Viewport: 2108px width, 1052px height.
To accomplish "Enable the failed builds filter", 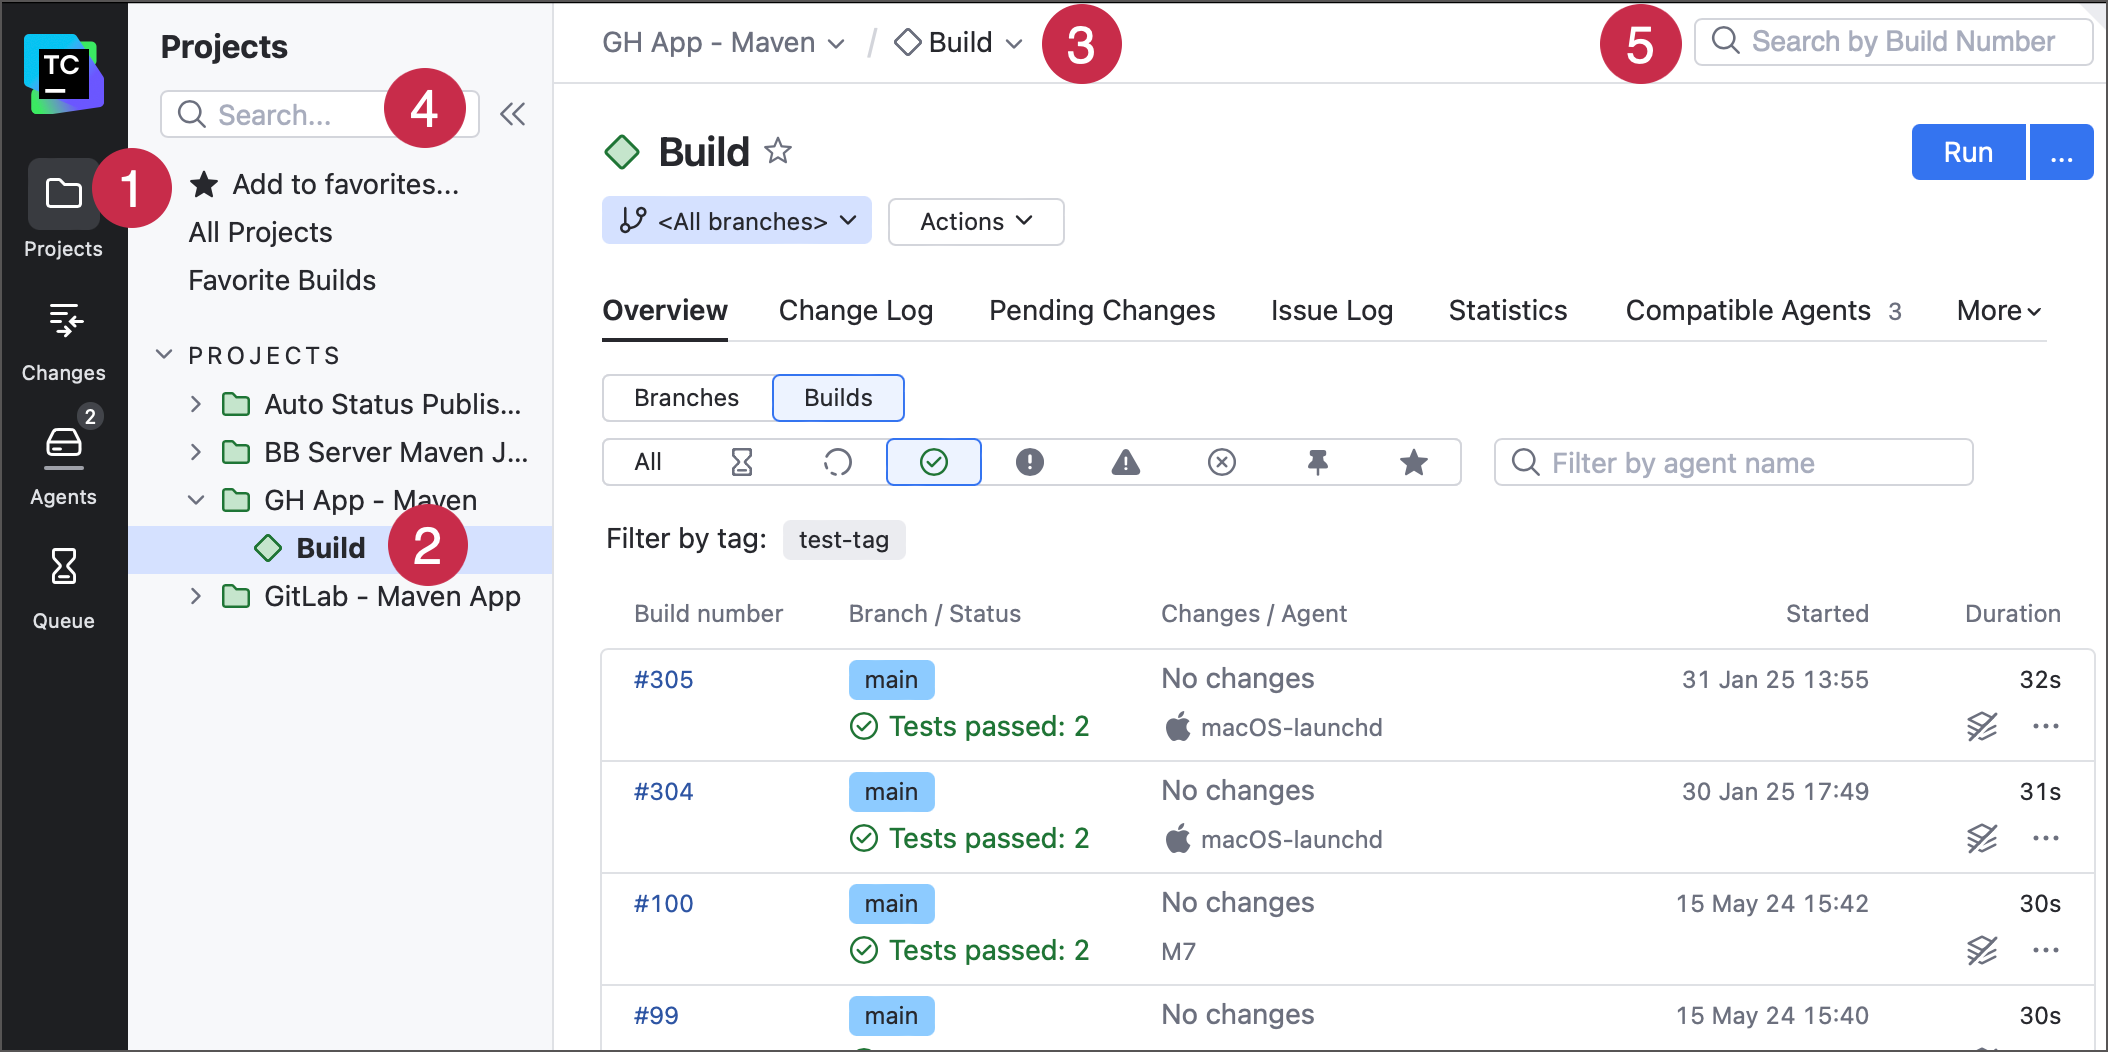I will pyautogui.click(x=1029, y=462).
